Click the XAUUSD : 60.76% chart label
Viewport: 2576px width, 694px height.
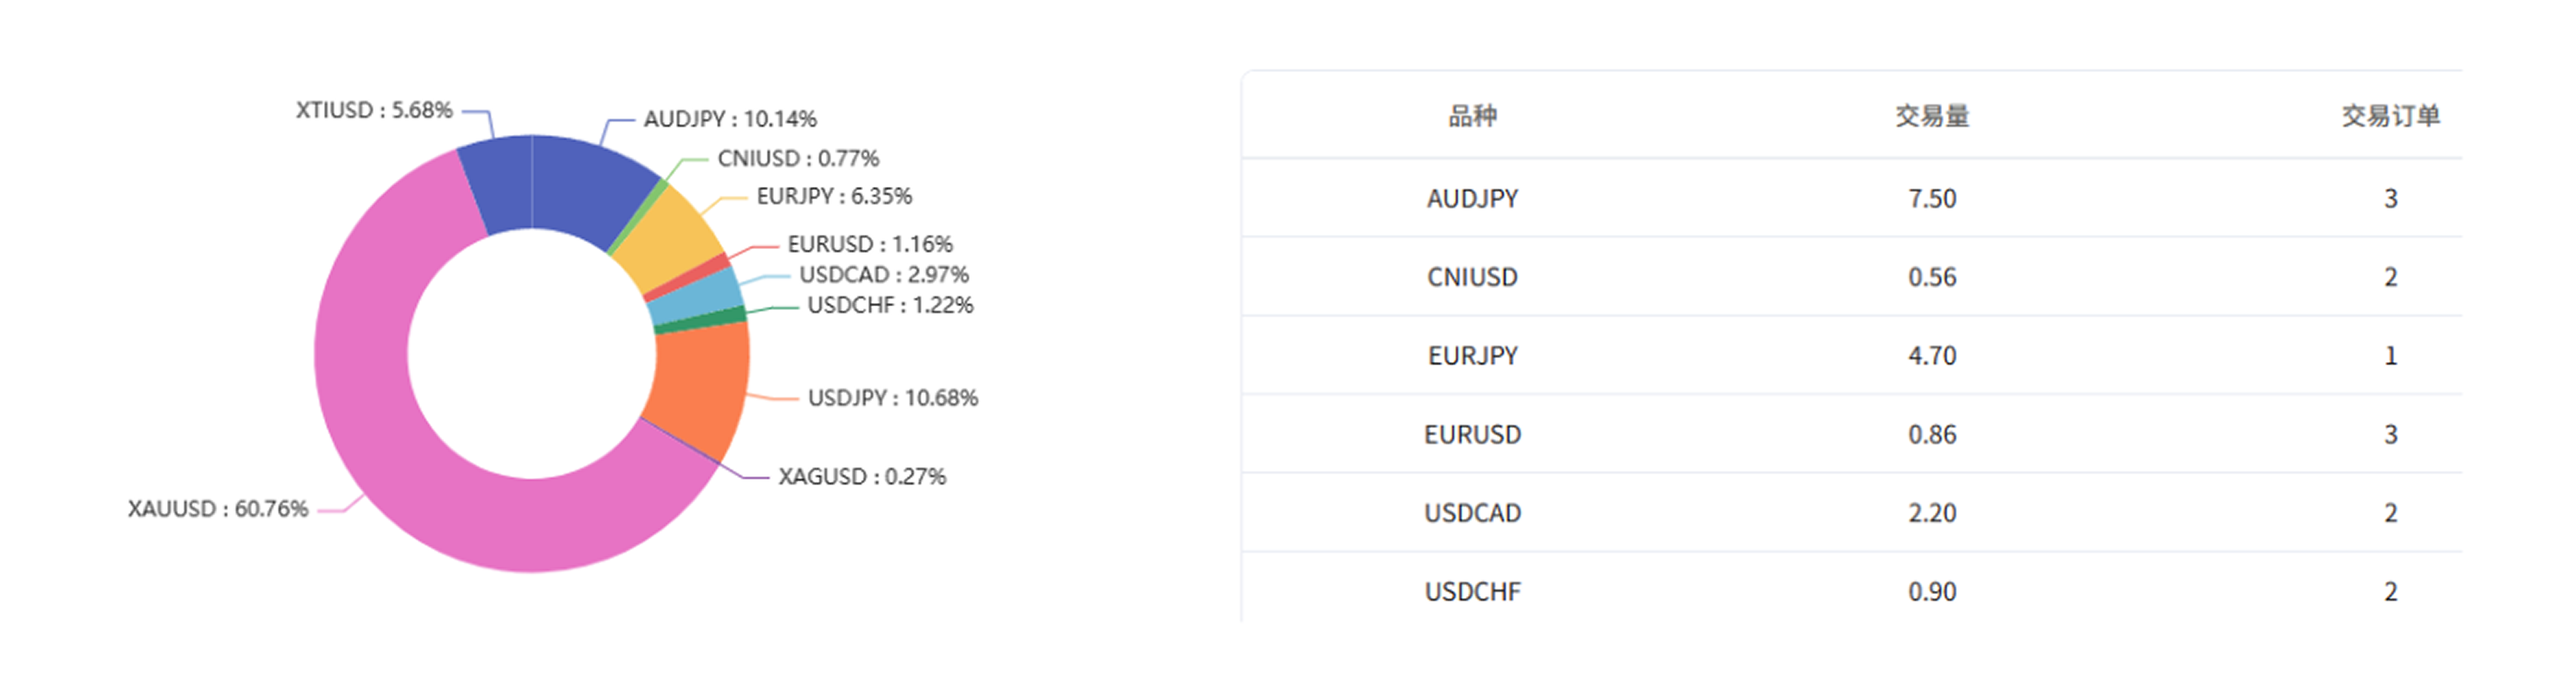coord(218,509)
